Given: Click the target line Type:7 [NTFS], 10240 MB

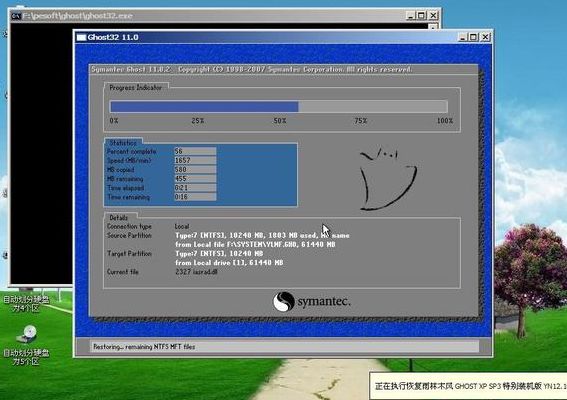Looking at the screenshot, I should (219, 254).
